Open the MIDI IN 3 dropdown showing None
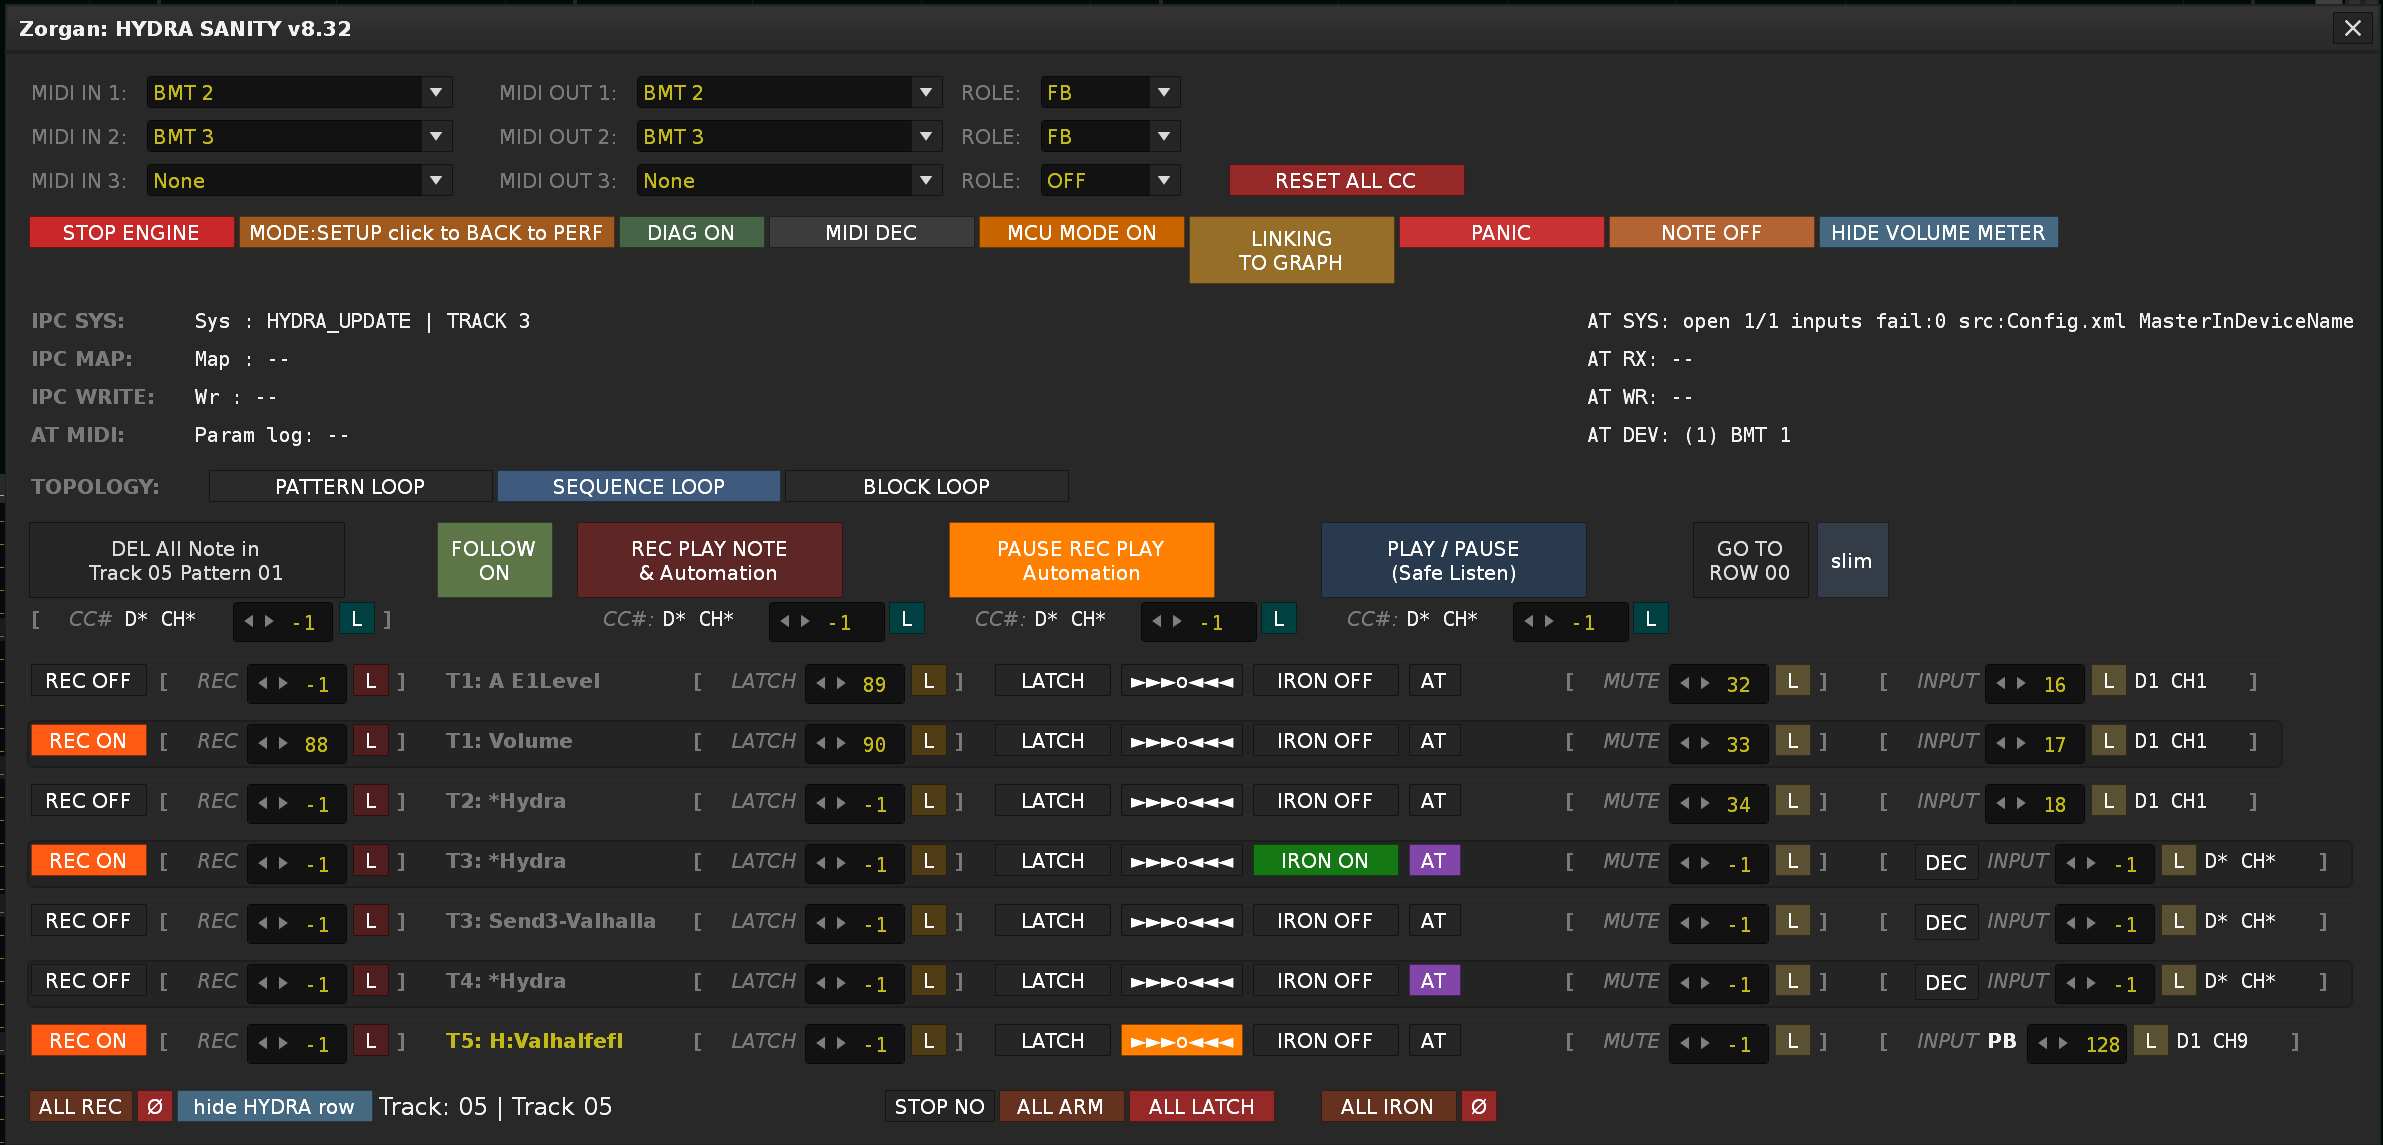2383x1145 pixels. pos(299,180)
